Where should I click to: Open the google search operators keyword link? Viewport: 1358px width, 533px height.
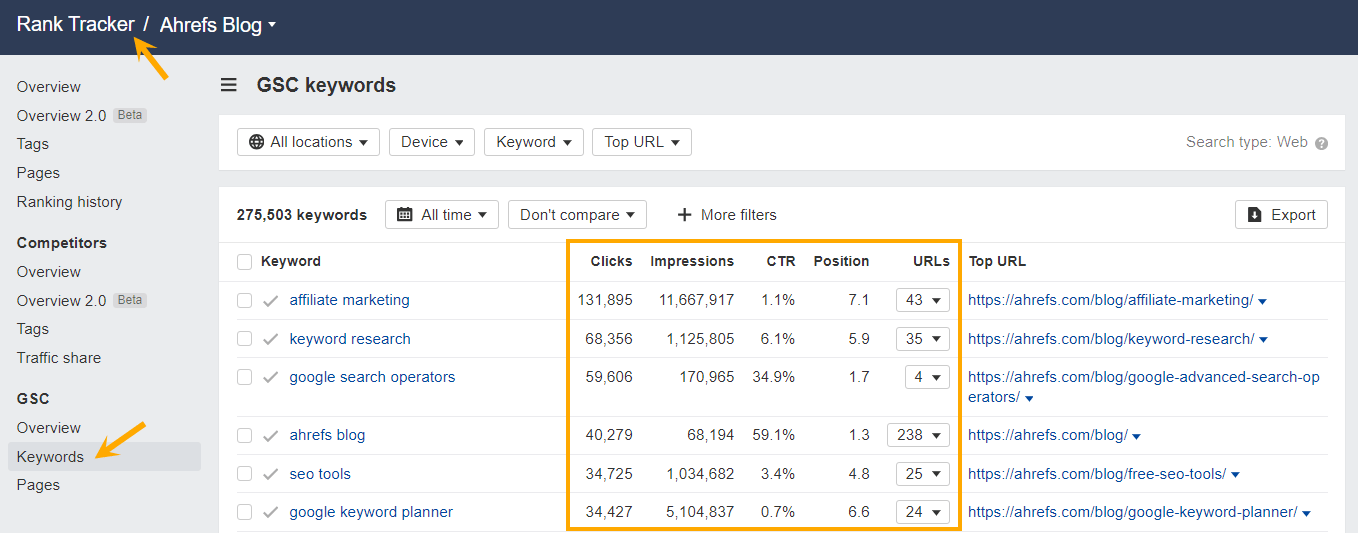372,377
